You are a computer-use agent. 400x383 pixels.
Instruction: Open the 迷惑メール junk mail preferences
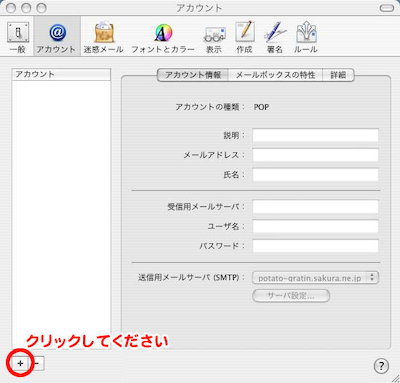coord(104,37)
